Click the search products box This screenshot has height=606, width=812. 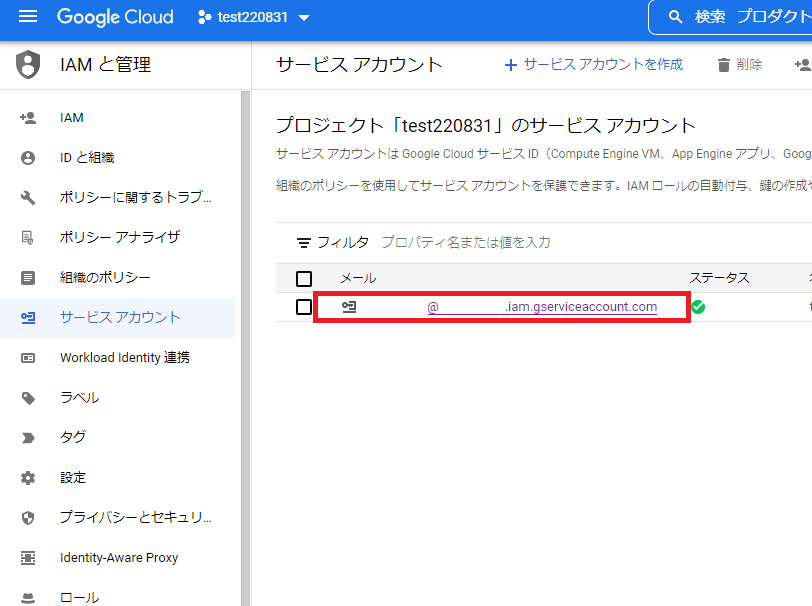(735, 17)
